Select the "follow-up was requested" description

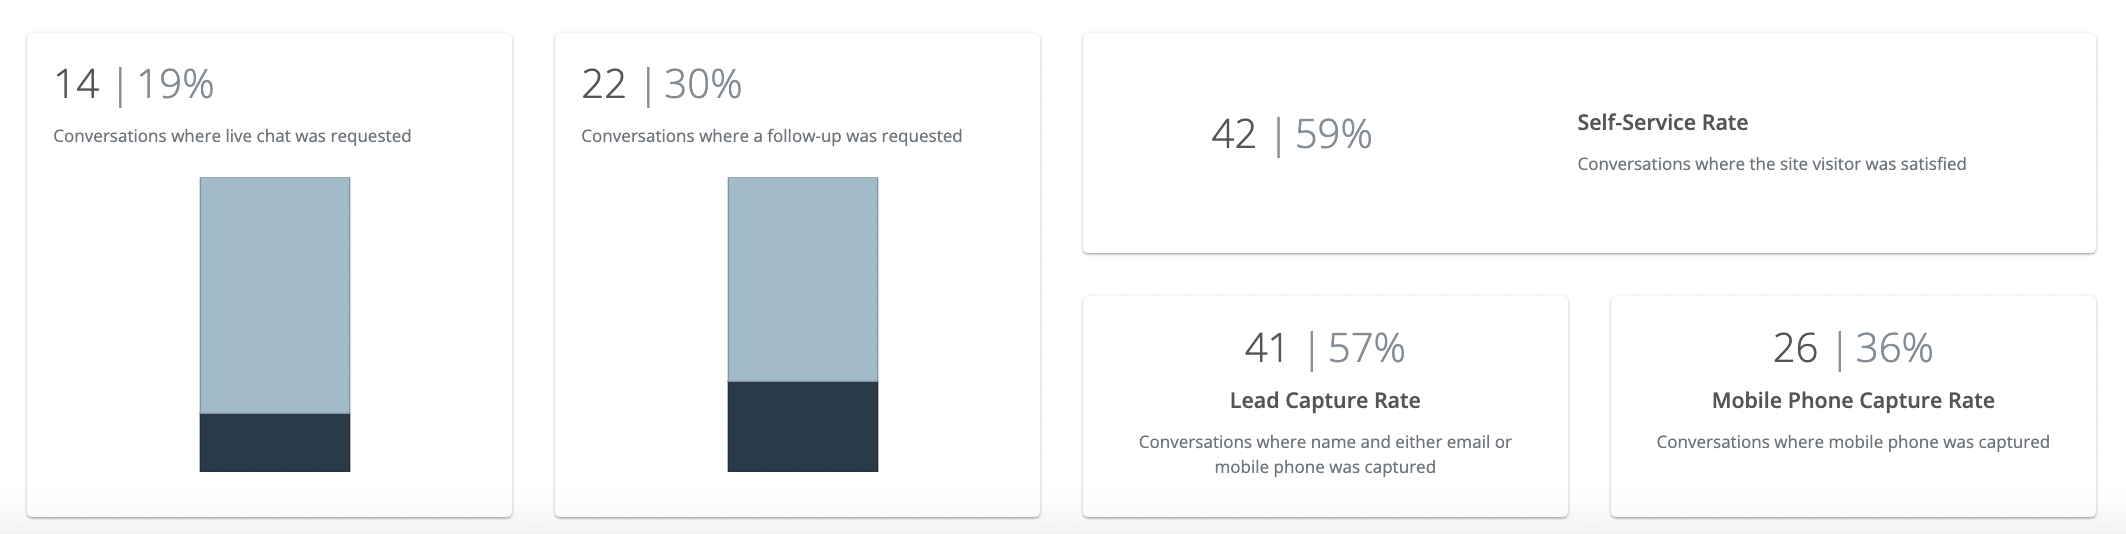click(x=771, y=136)
